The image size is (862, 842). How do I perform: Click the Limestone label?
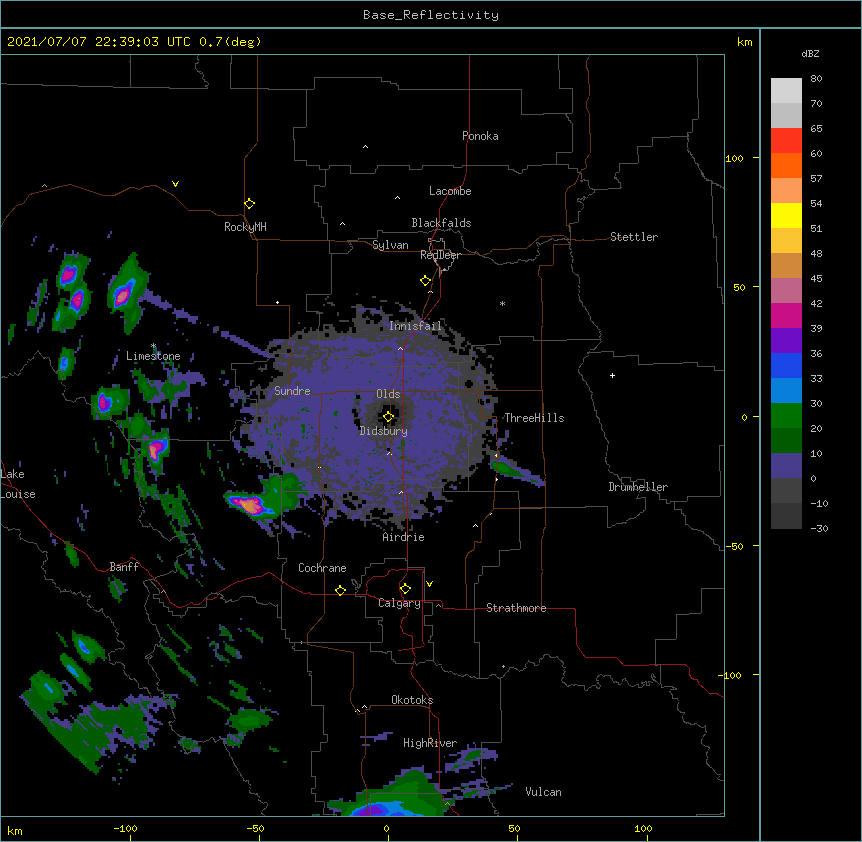(x=153, y=356)
